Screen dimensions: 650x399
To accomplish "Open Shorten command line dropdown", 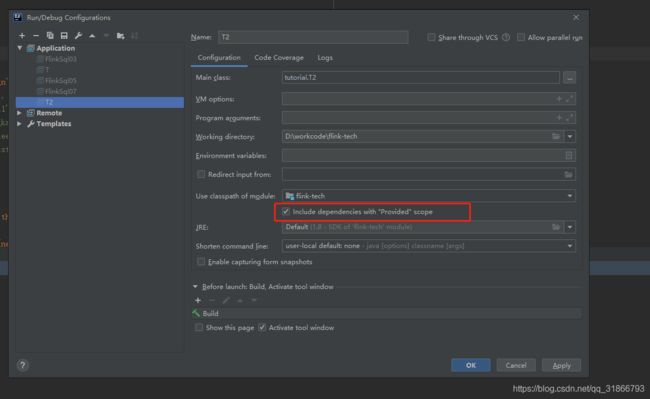I will (570, 246).
